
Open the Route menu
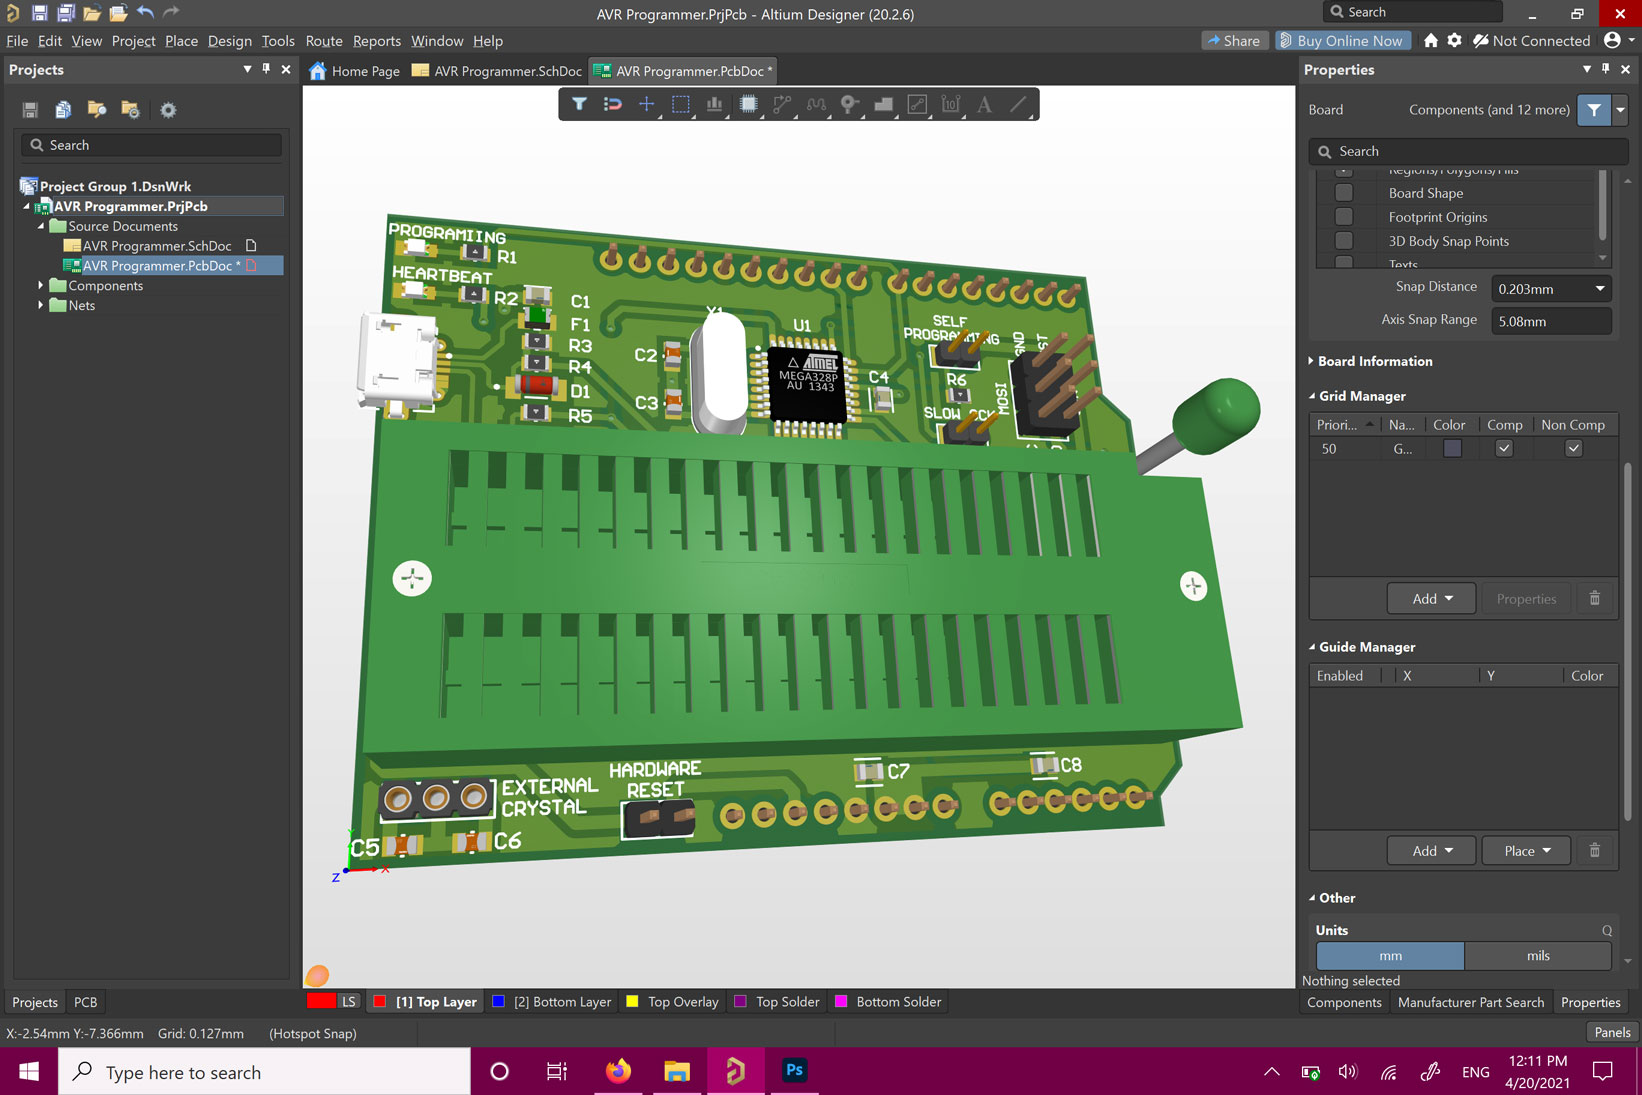click(x=324, y=41)
